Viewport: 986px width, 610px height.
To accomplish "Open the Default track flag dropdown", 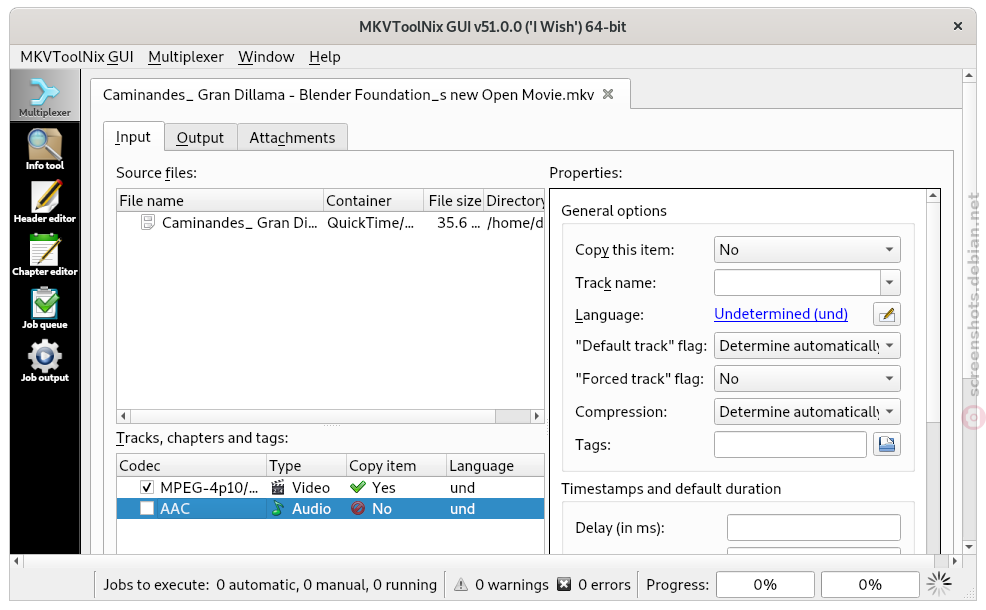I will [807, 346].
